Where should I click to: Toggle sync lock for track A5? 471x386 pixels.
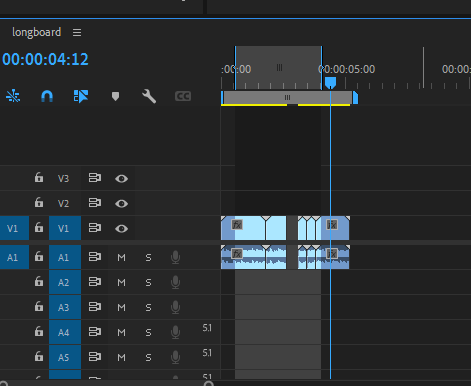pos(95,357)
